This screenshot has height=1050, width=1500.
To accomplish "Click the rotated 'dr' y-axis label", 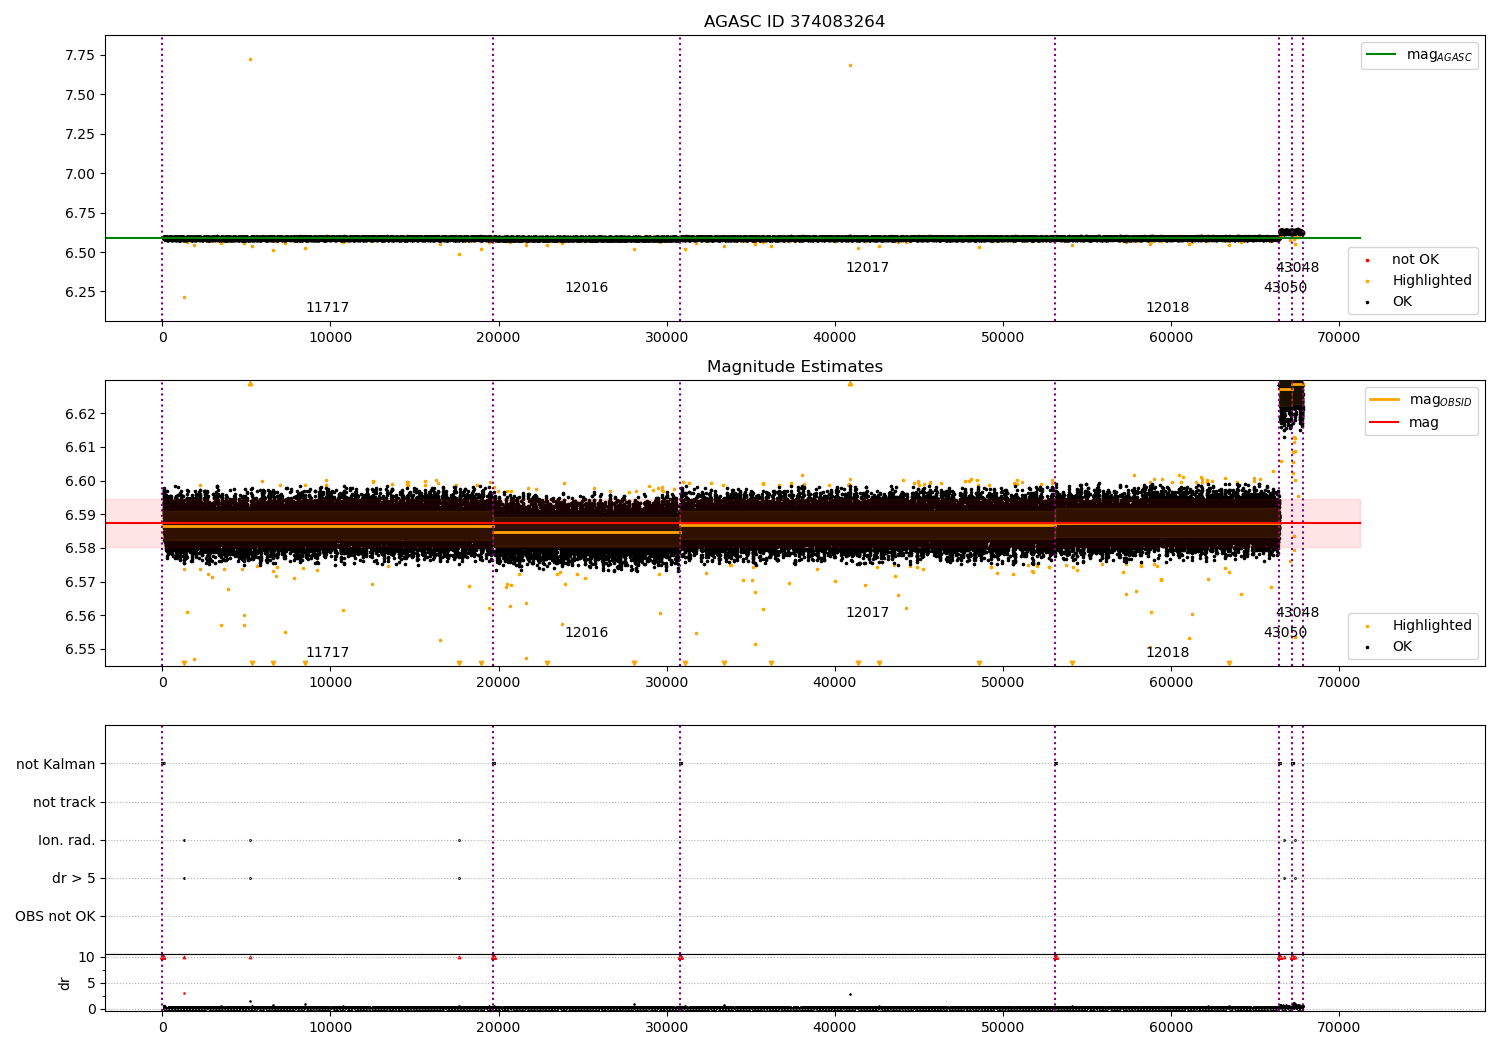I will [65, 983].
